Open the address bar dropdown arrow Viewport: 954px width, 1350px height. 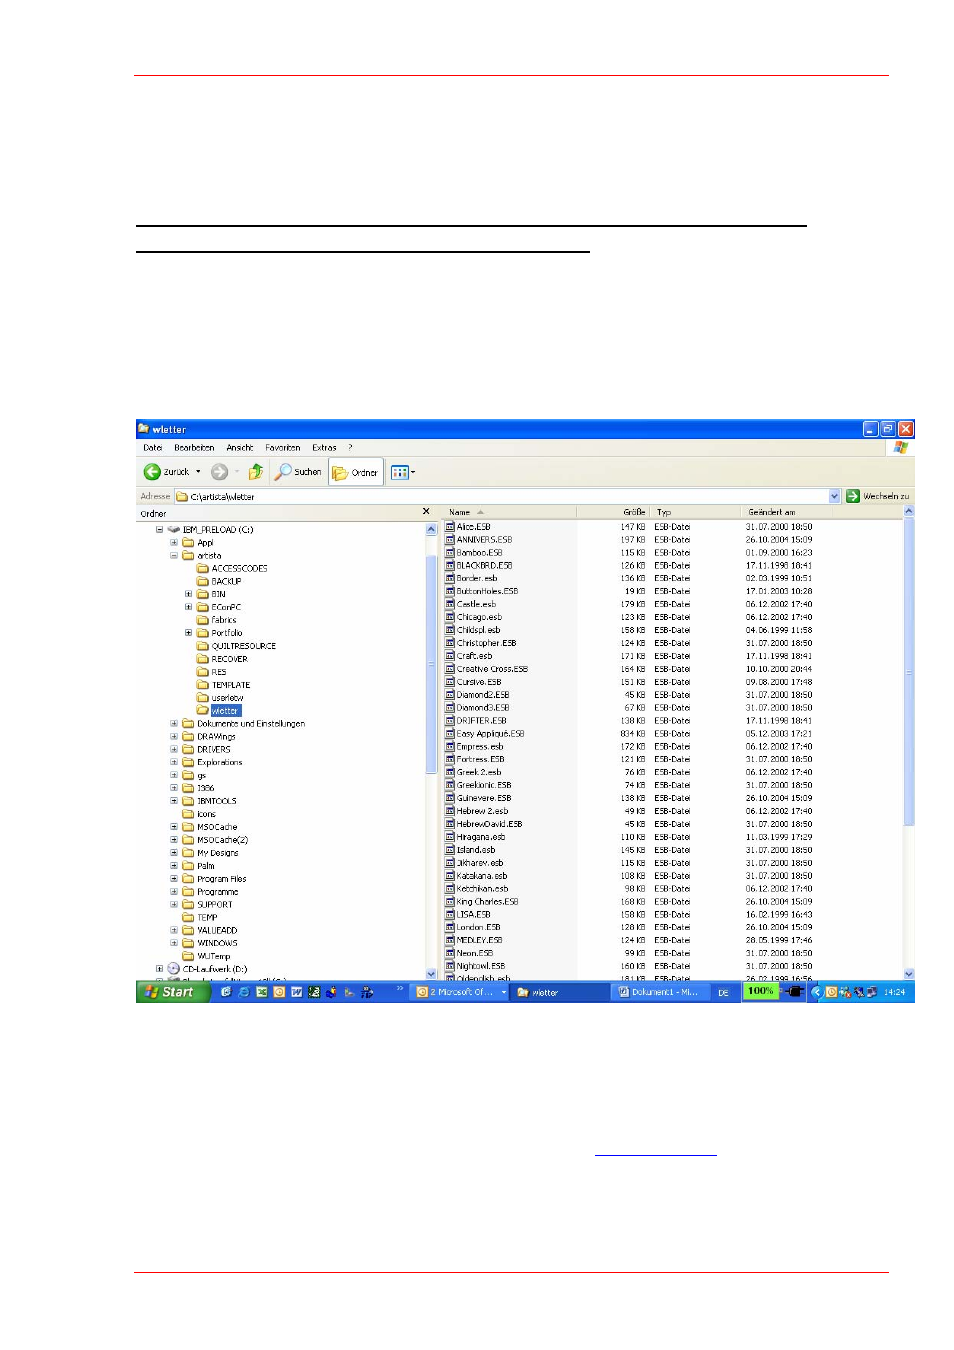835,496
